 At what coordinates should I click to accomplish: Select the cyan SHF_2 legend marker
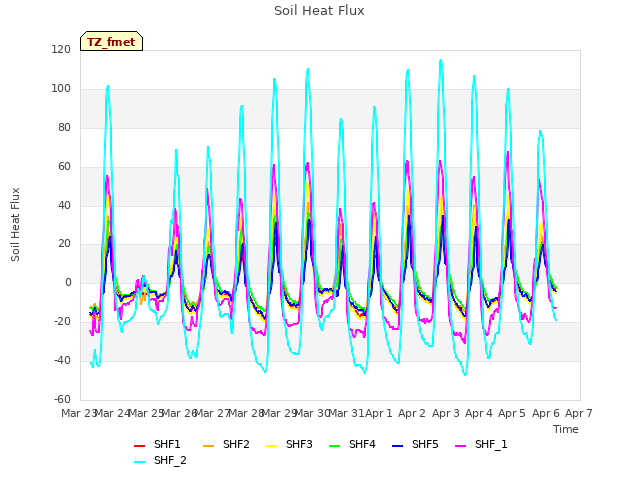point(140,462)
